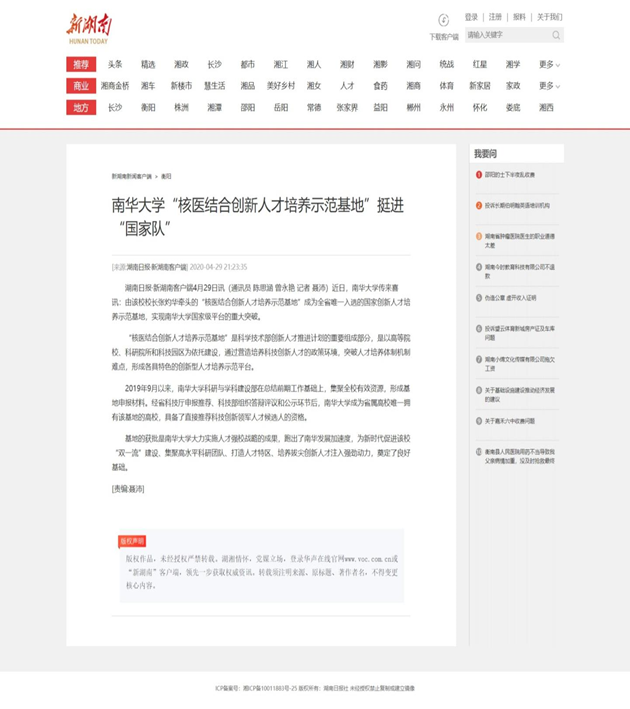Viewport: 630px width, 709px height.
Task: Click the red number 1 ranking badge
Action: click(x=478, y=174)
